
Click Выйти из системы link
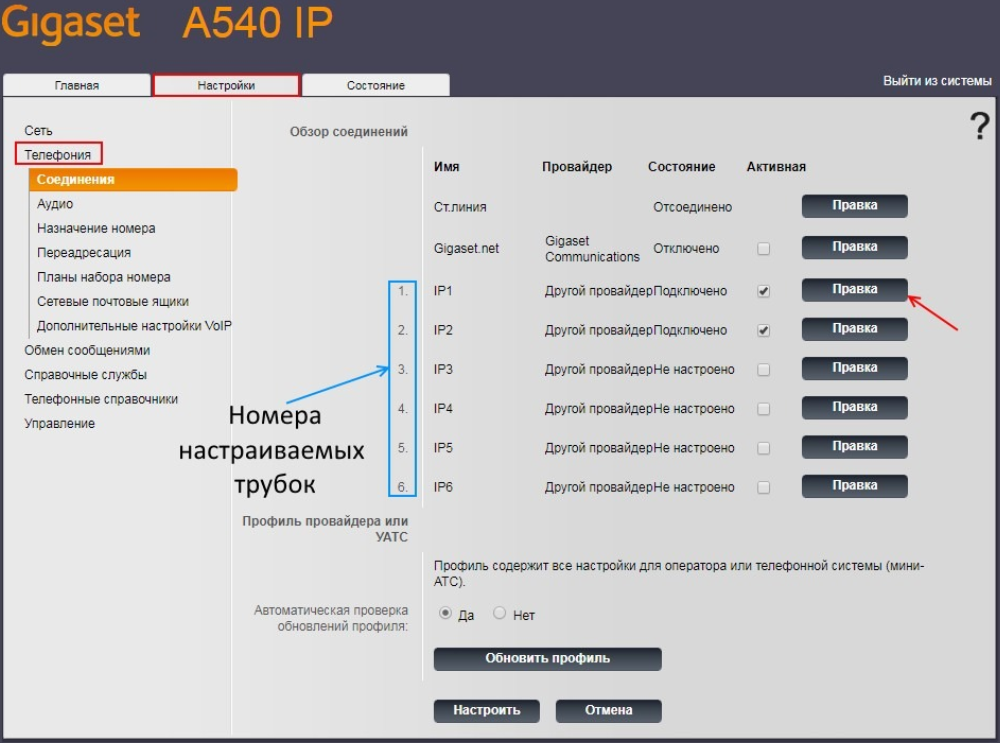[937, 81]
